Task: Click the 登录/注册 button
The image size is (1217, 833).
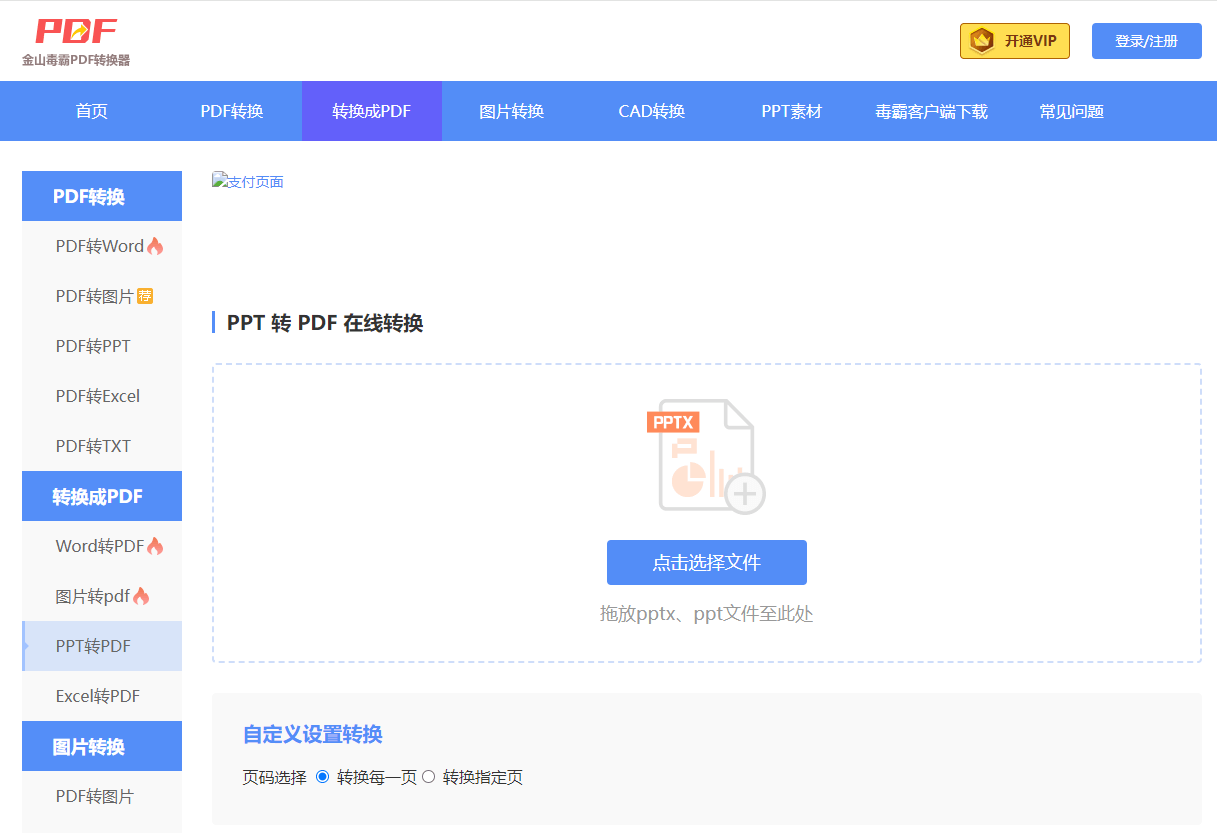Action: (1146, 40)
